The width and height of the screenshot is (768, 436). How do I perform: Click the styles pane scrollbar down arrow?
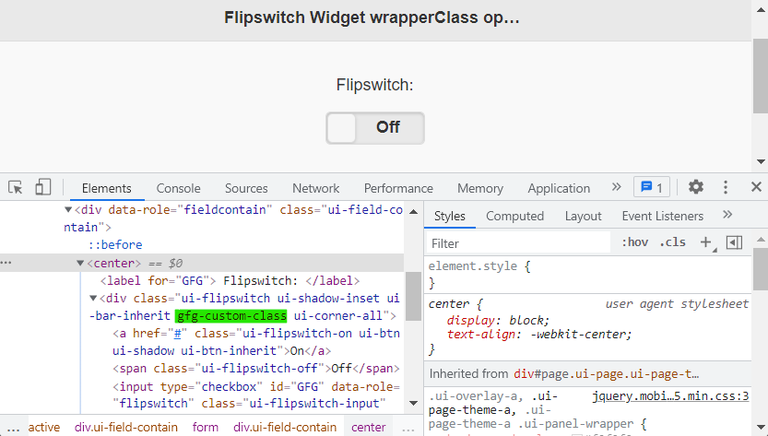pos(761,427)
